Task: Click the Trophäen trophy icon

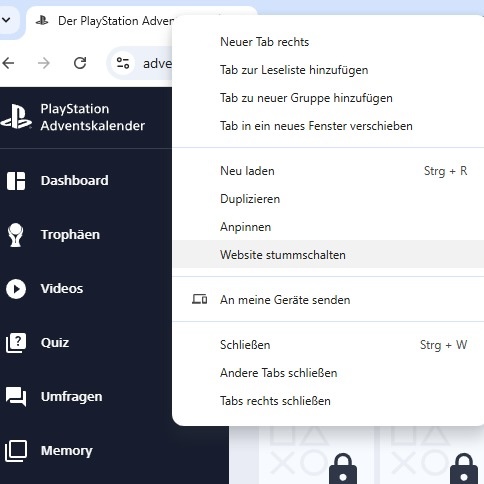Action: pyautogui.click(x=15, y=235)
